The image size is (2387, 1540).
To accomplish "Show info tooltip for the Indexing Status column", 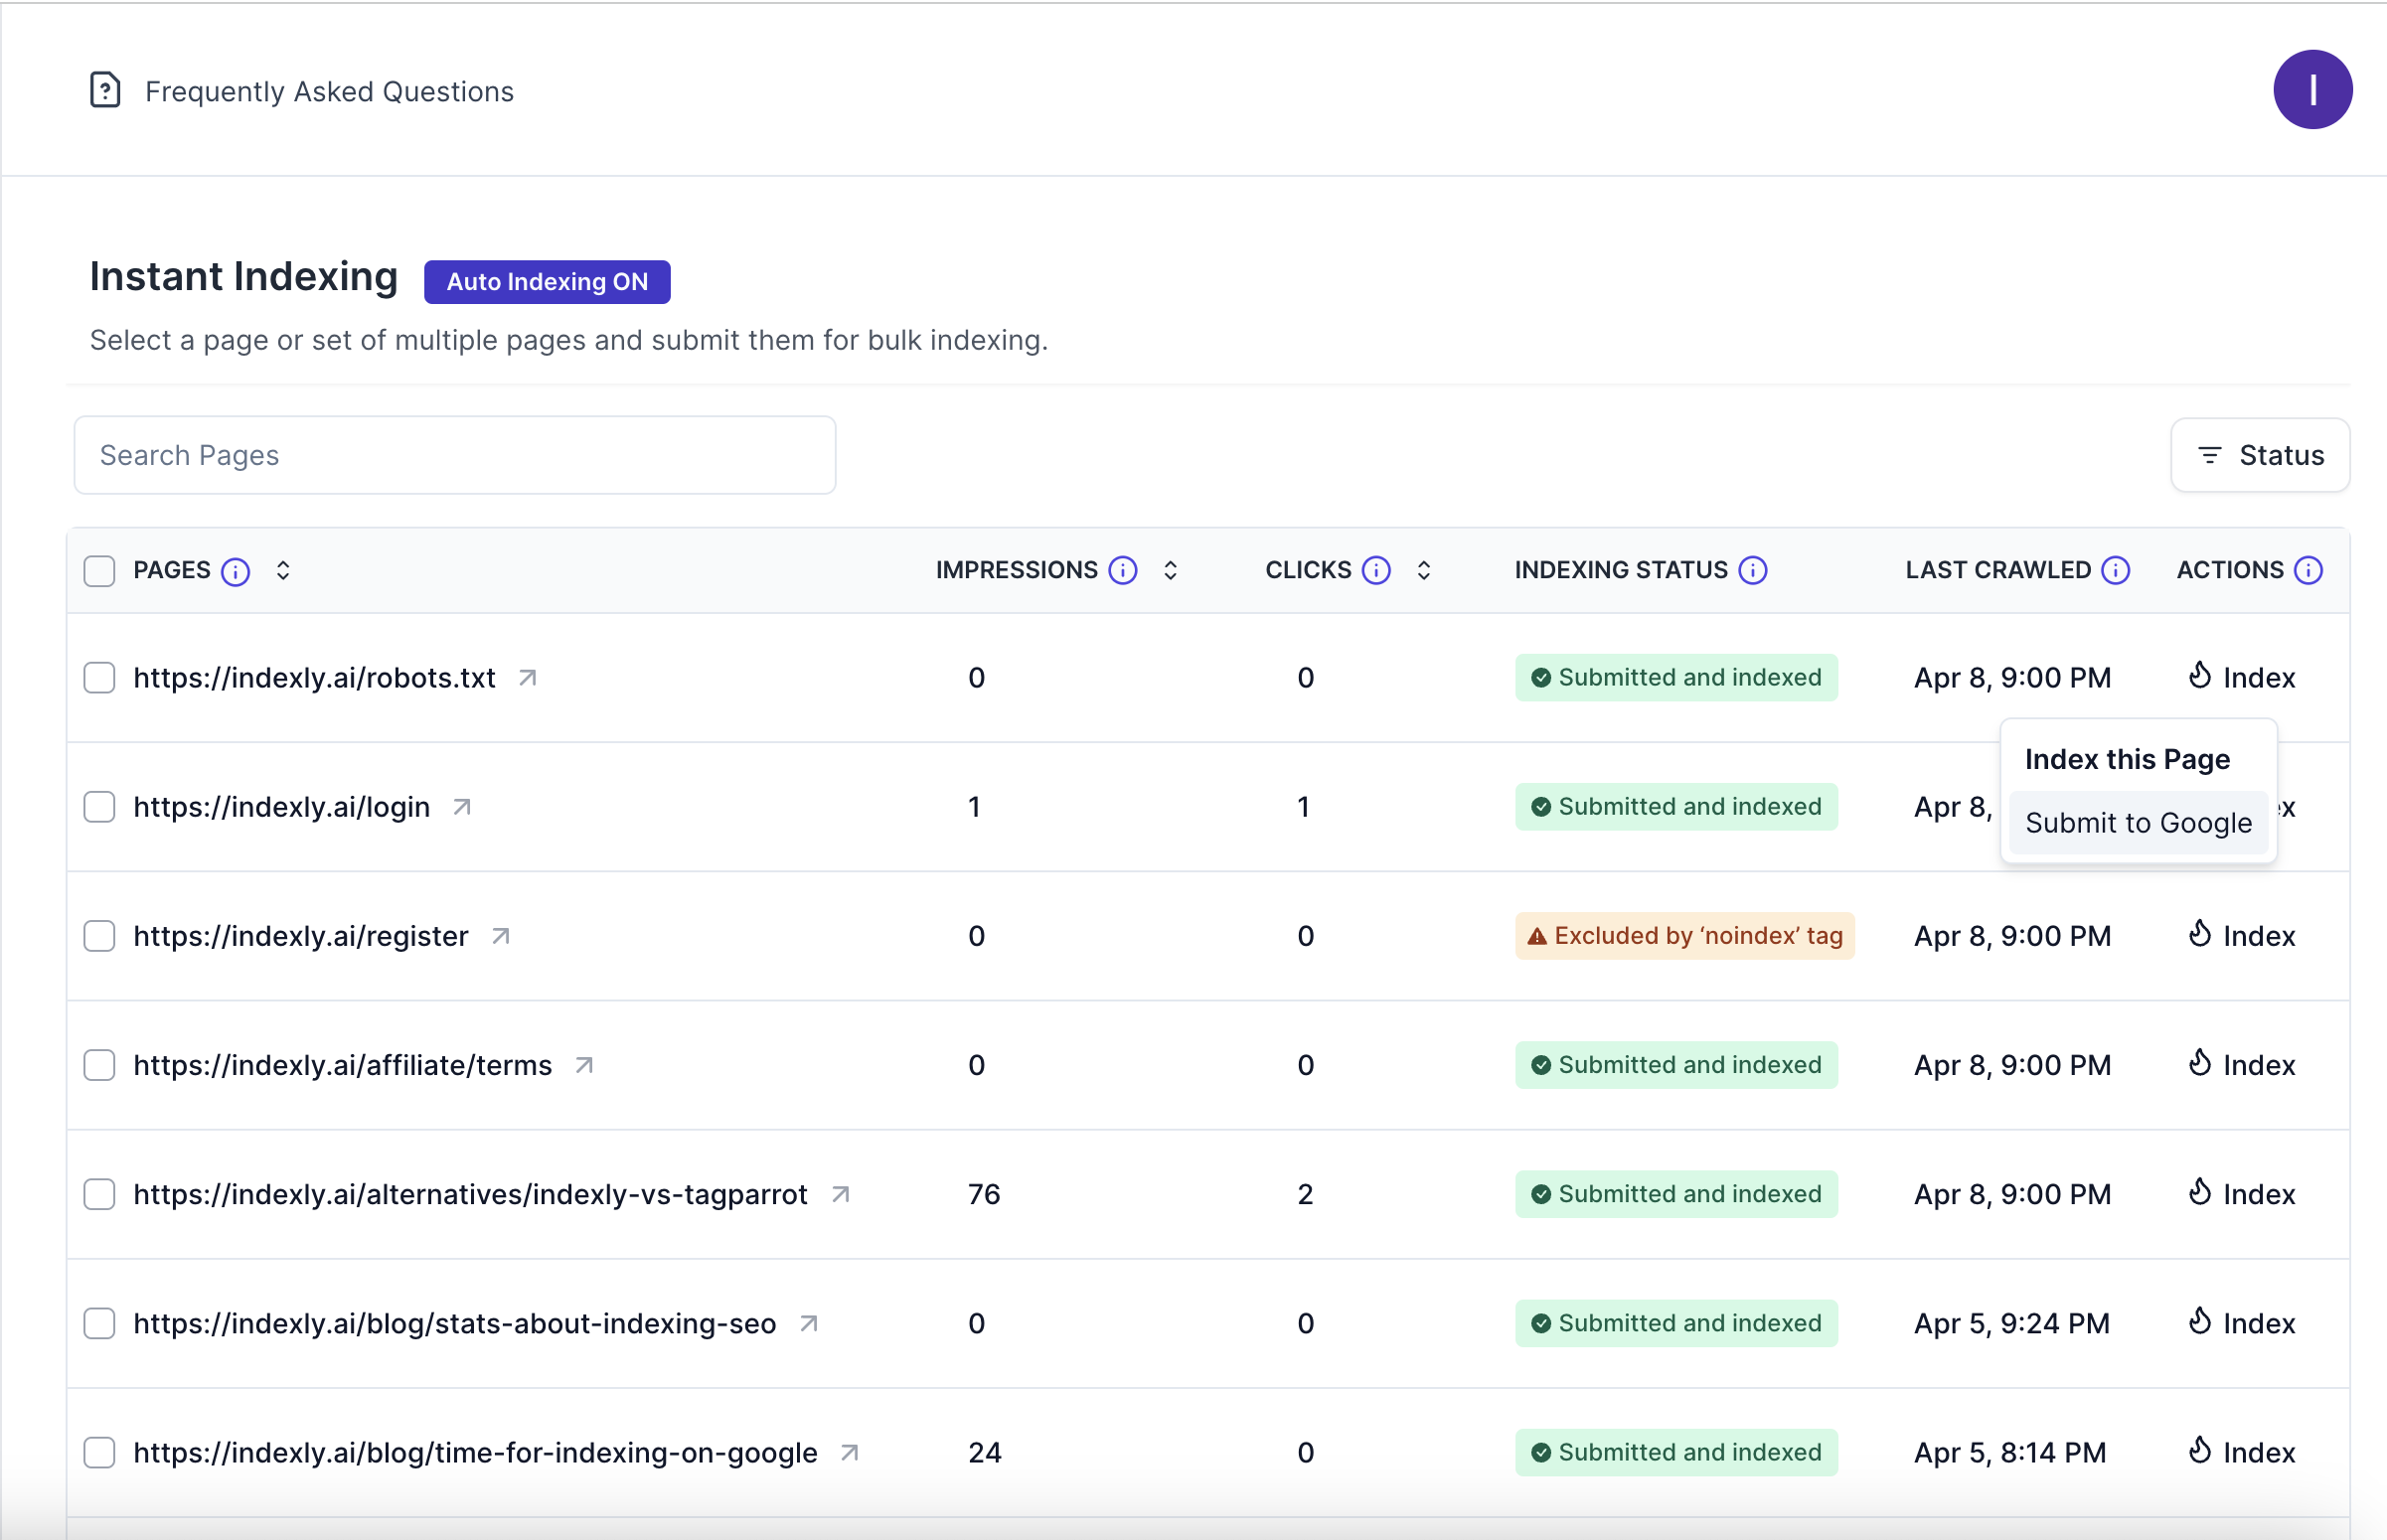I will coord(1752,570).
